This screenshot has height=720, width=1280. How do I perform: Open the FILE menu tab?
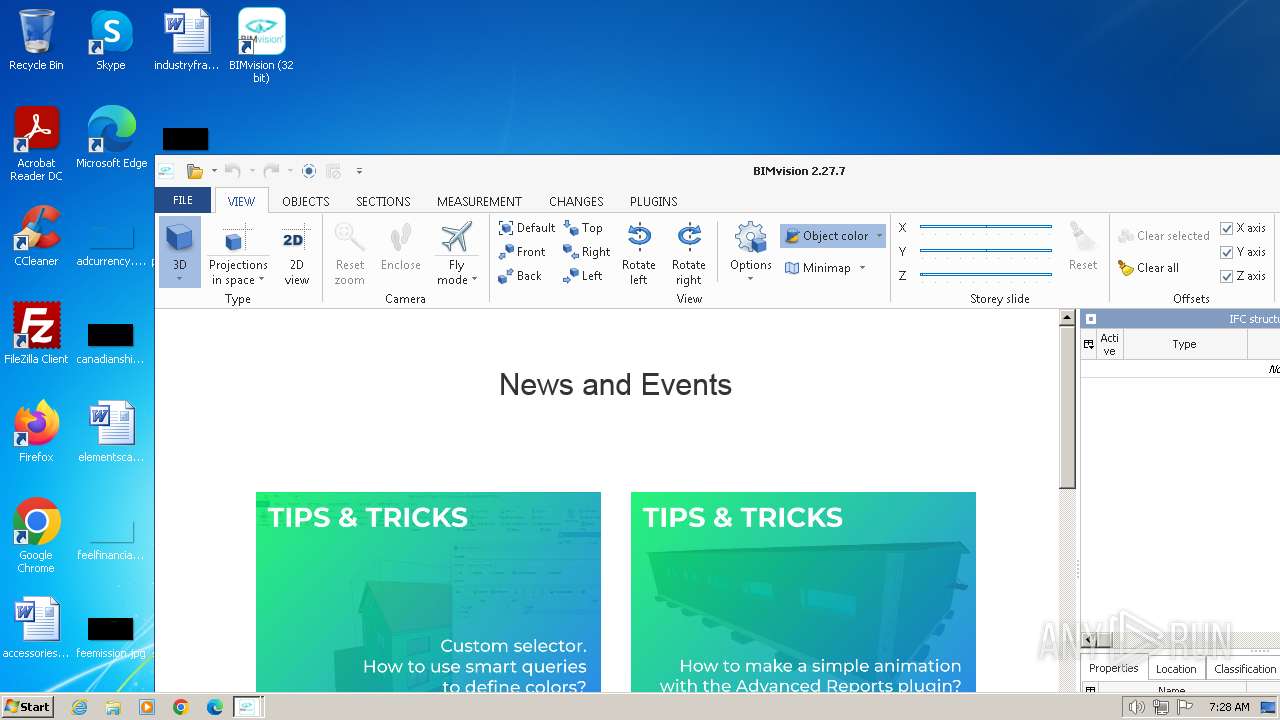click(183, 200)
